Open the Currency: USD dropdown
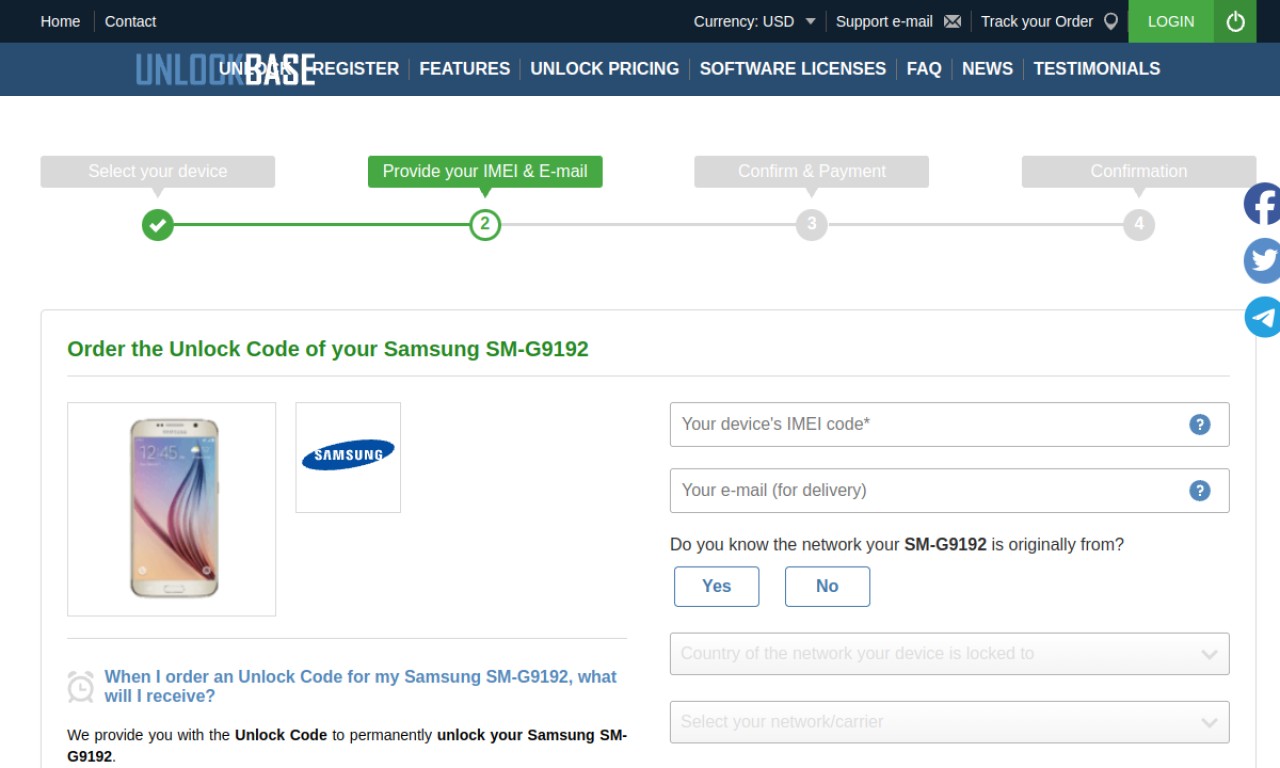 [755, 21]
